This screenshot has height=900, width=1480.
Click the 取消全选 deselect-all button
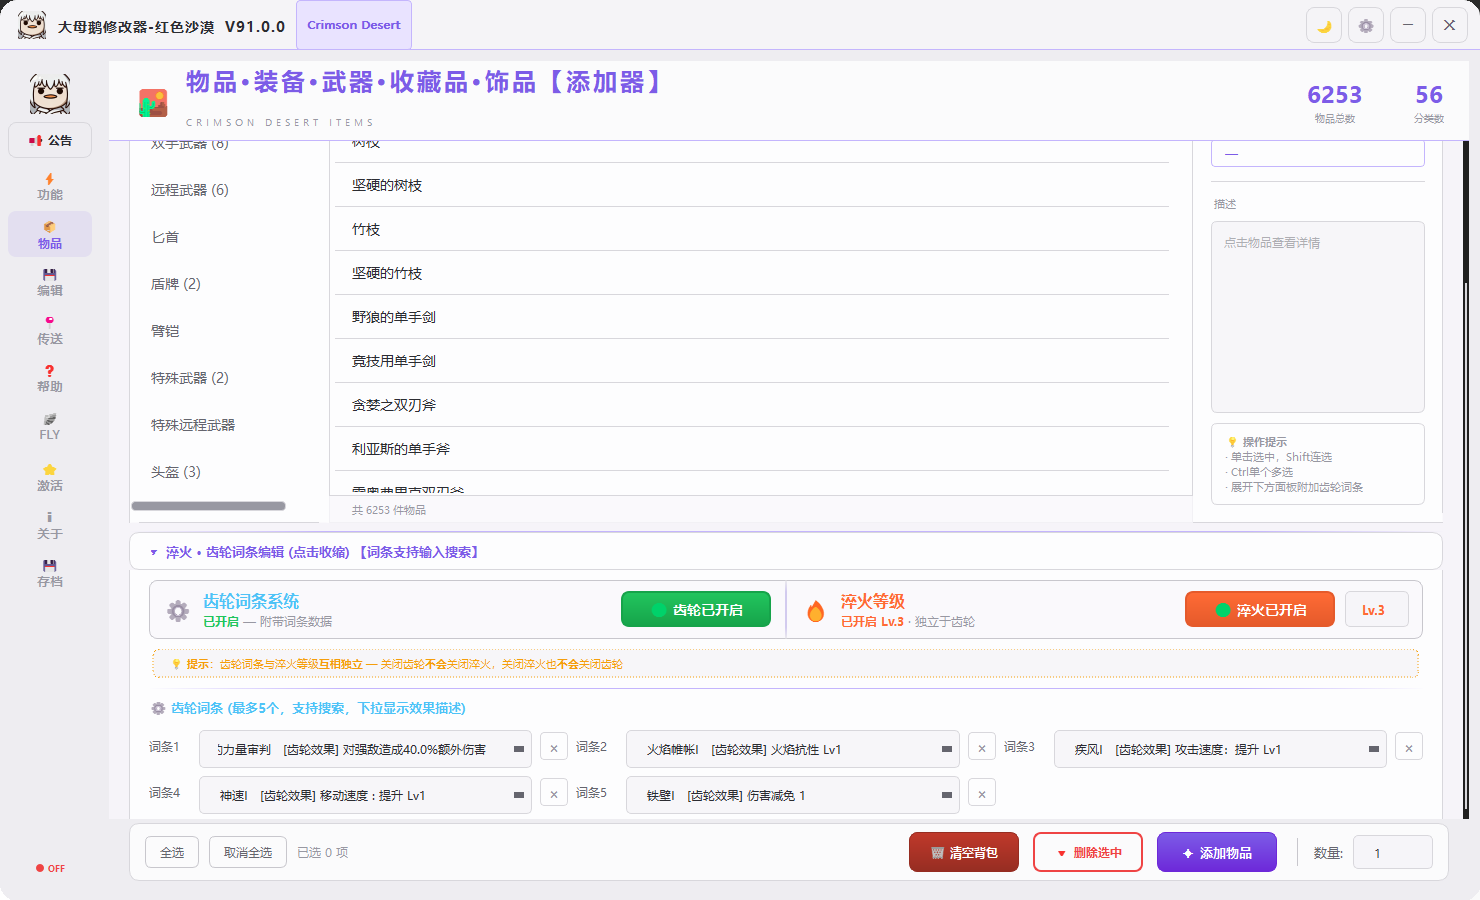pos(248,852)
